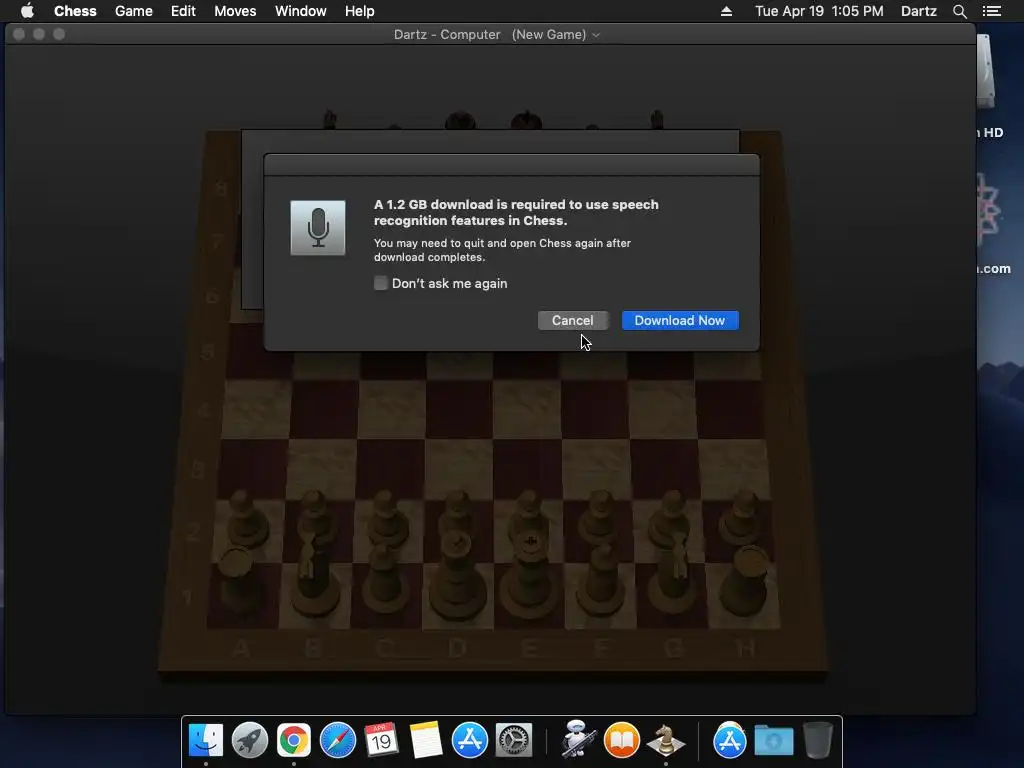
Task: Open App Store icon next to Downloads folder
Action: pyautogui.click(x=729, y=741)
